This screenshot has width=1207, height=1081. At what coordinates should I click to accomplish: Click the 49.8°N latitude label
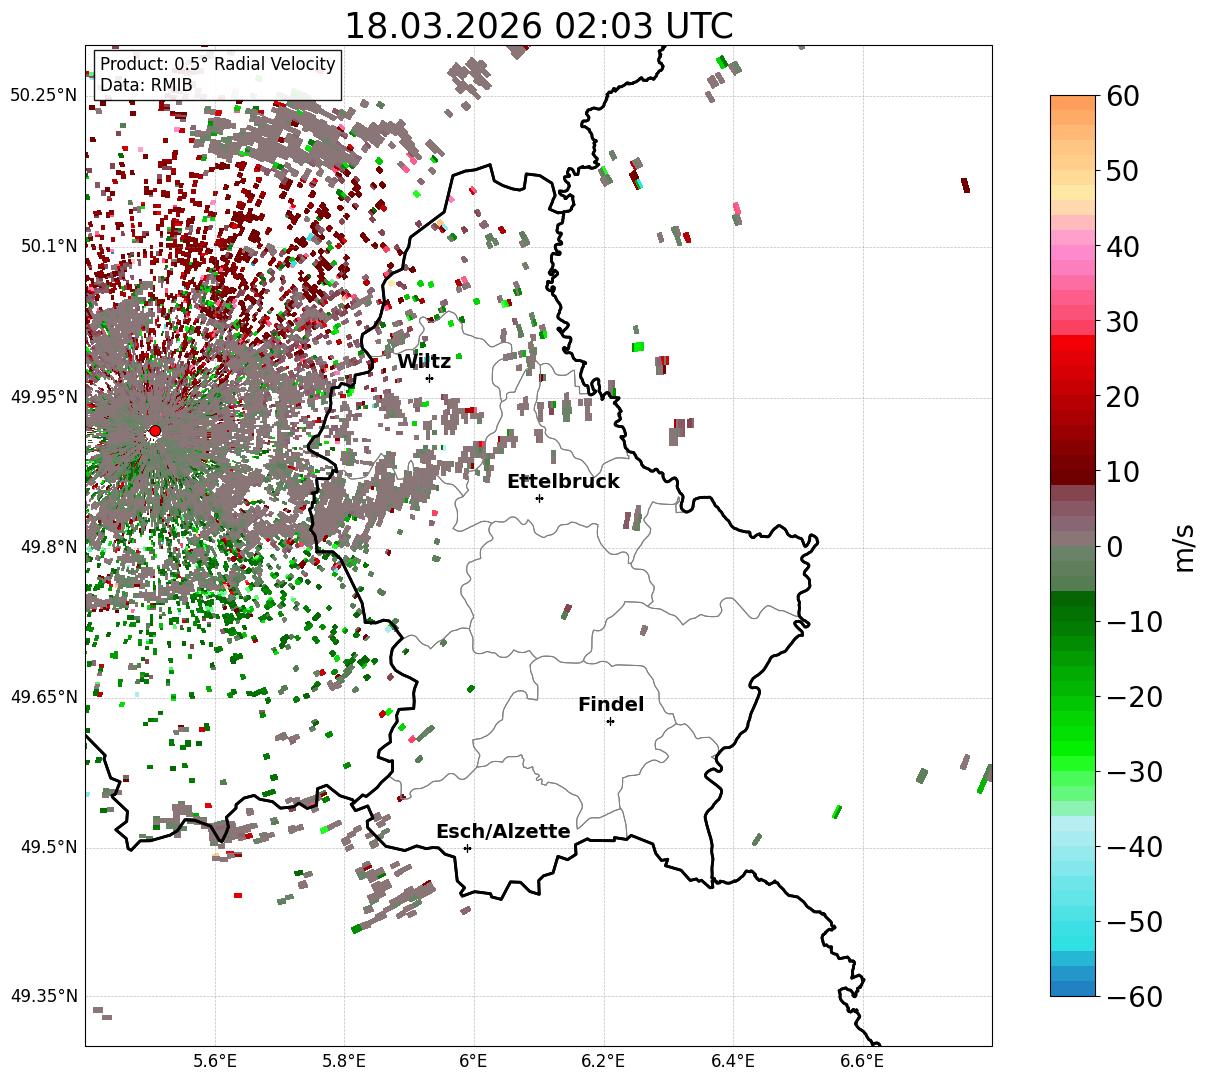point(48,547)
